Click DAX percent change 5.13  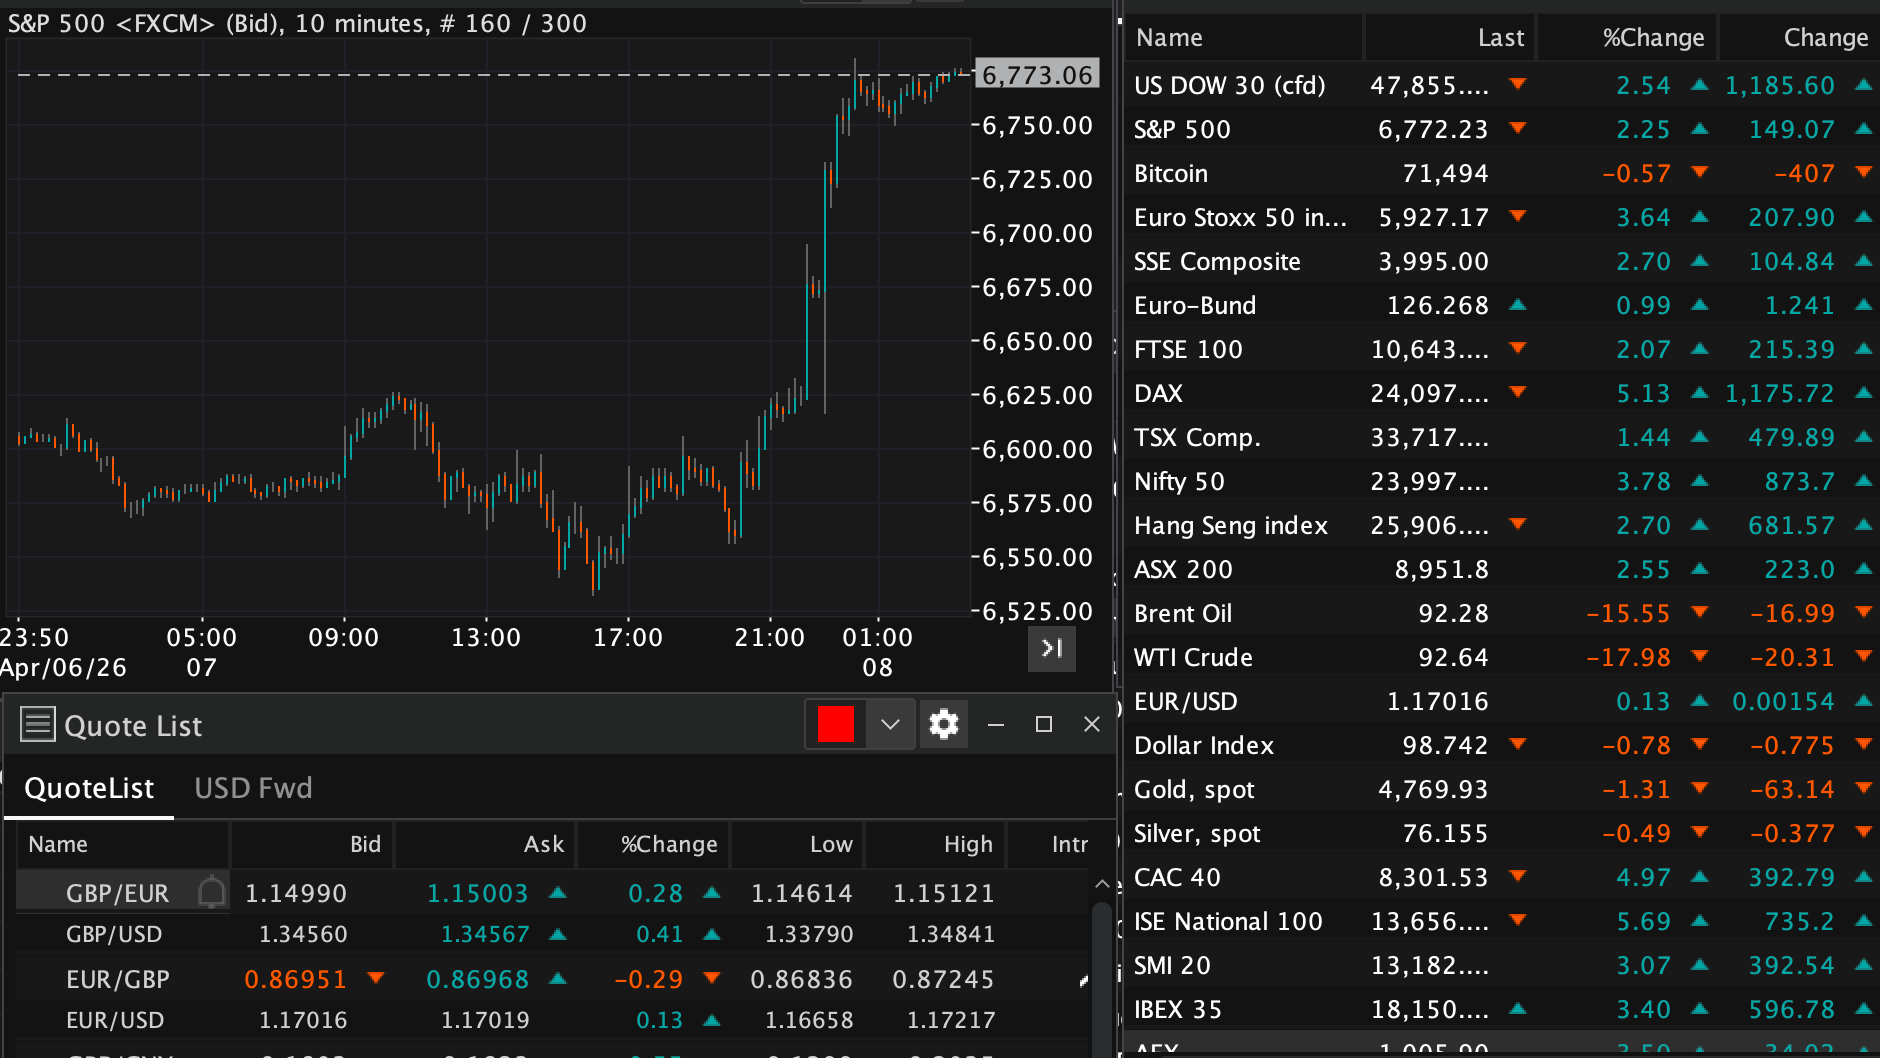click(x=1643, y=393)
